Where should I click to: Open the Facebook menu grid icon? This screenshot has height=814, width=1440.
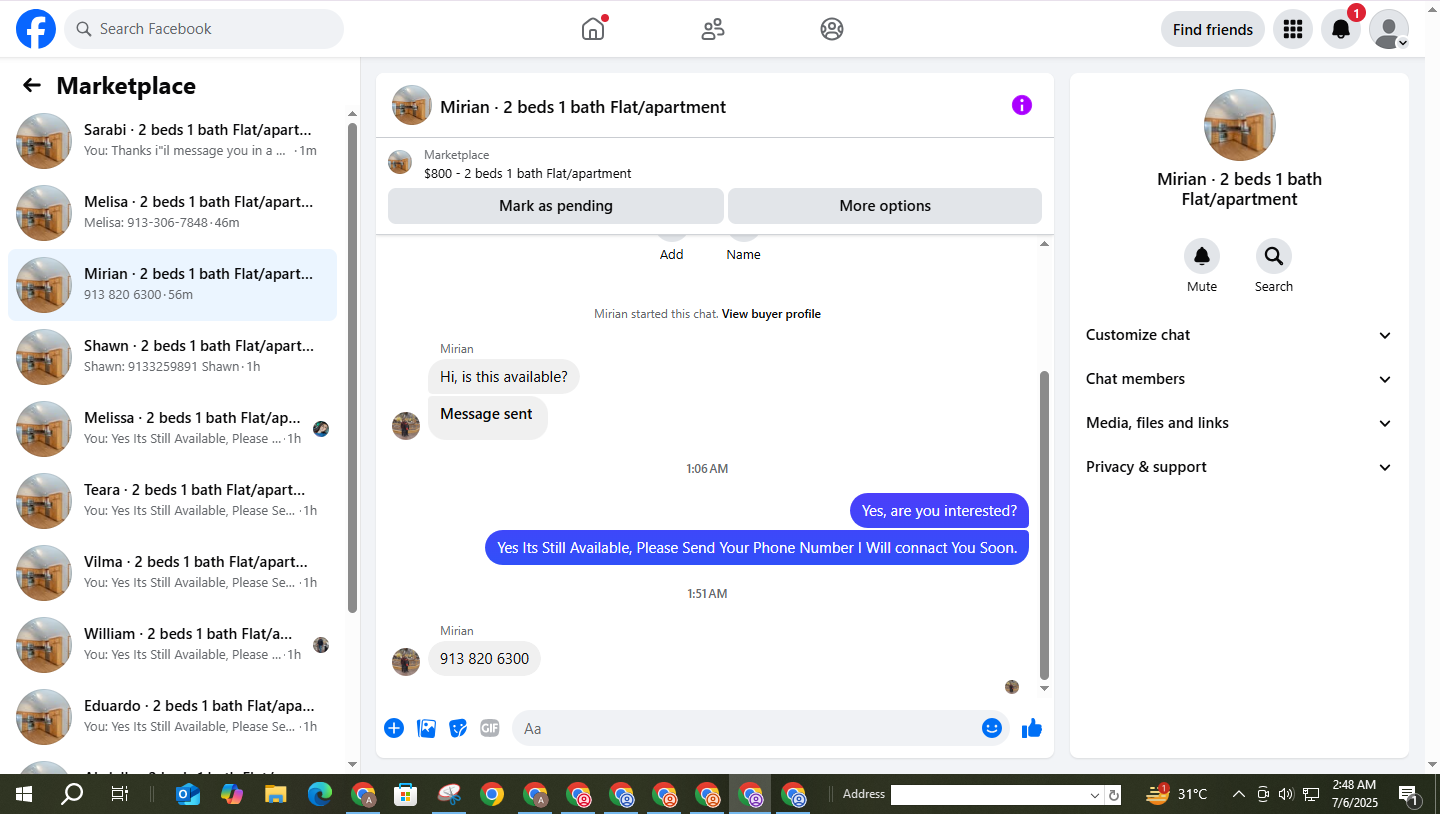pyautogui.click(x=1293, y=29)
